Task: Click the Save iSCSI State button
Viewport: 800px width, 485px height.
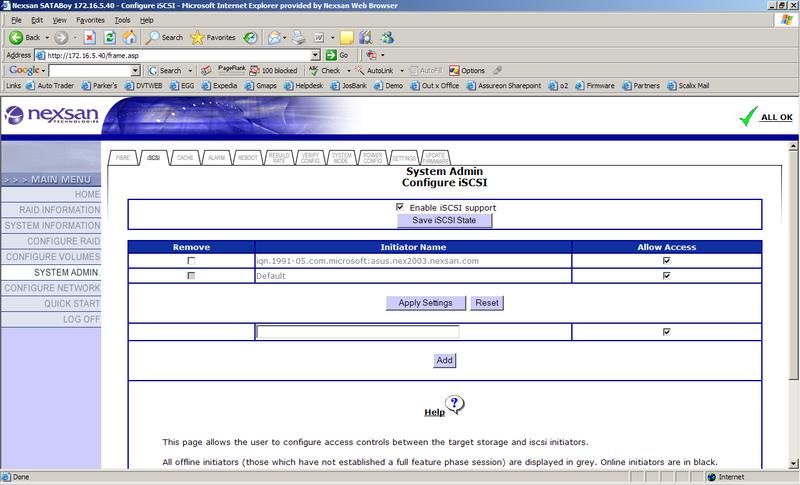Action: click(x=444, y=220)
